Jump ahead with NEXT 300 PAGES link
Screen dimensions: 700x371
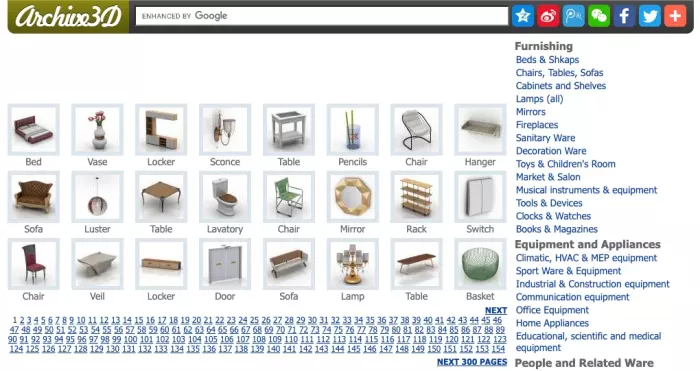click(472, 362)
